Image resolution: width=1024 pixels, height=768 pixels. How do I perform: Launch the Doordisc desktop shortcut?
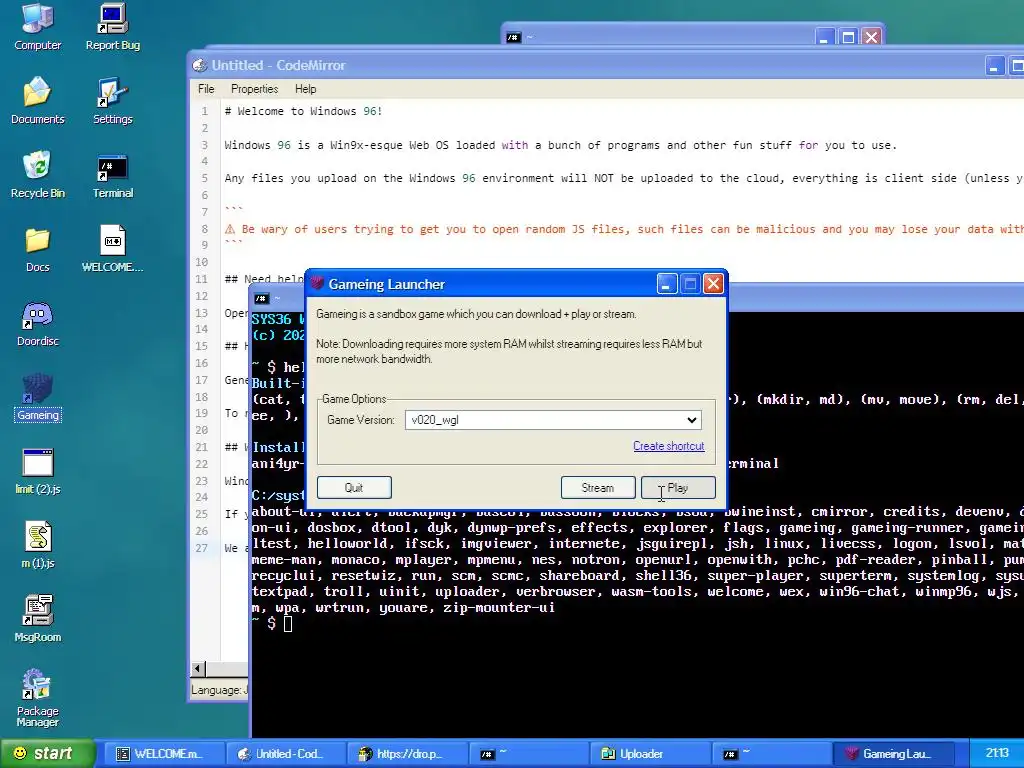[37, 323]
